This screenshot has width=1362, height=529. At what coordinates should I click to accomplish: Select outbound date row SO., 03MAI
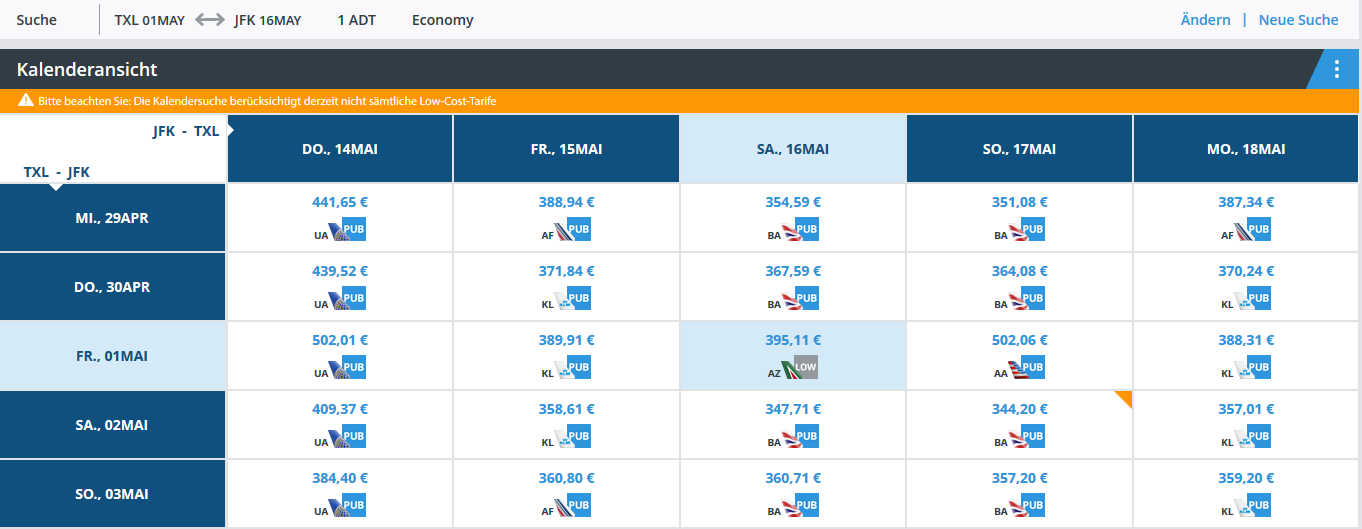click(x=113, y=494)
